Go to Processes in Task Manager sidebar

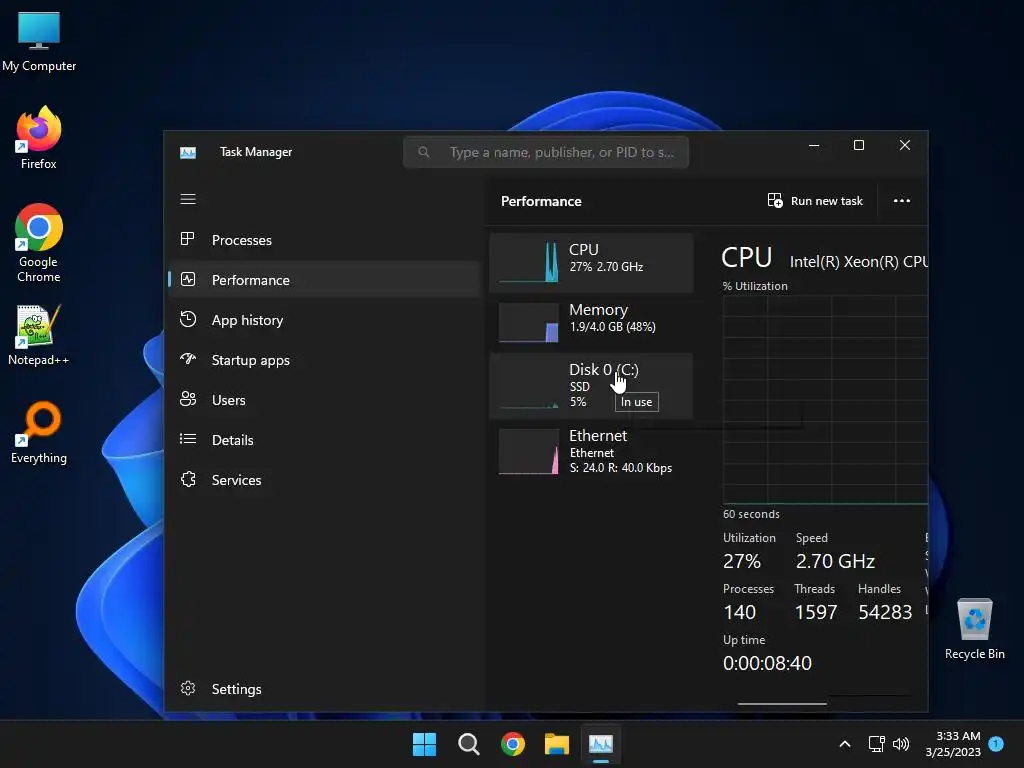click(x=325, y=240)
